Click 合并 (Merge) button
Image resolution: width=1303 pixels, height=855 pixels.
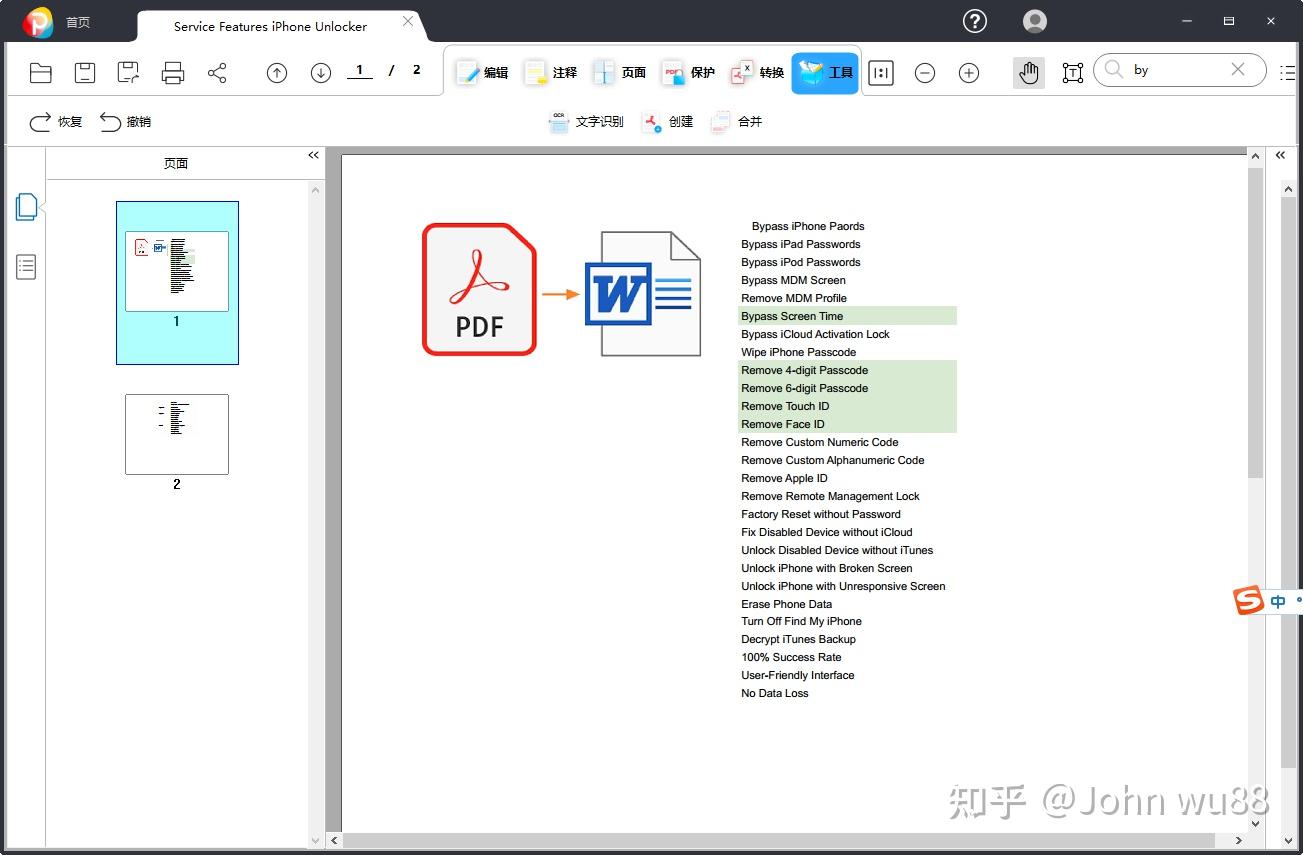pyautogui.click(x=736, y=122)
